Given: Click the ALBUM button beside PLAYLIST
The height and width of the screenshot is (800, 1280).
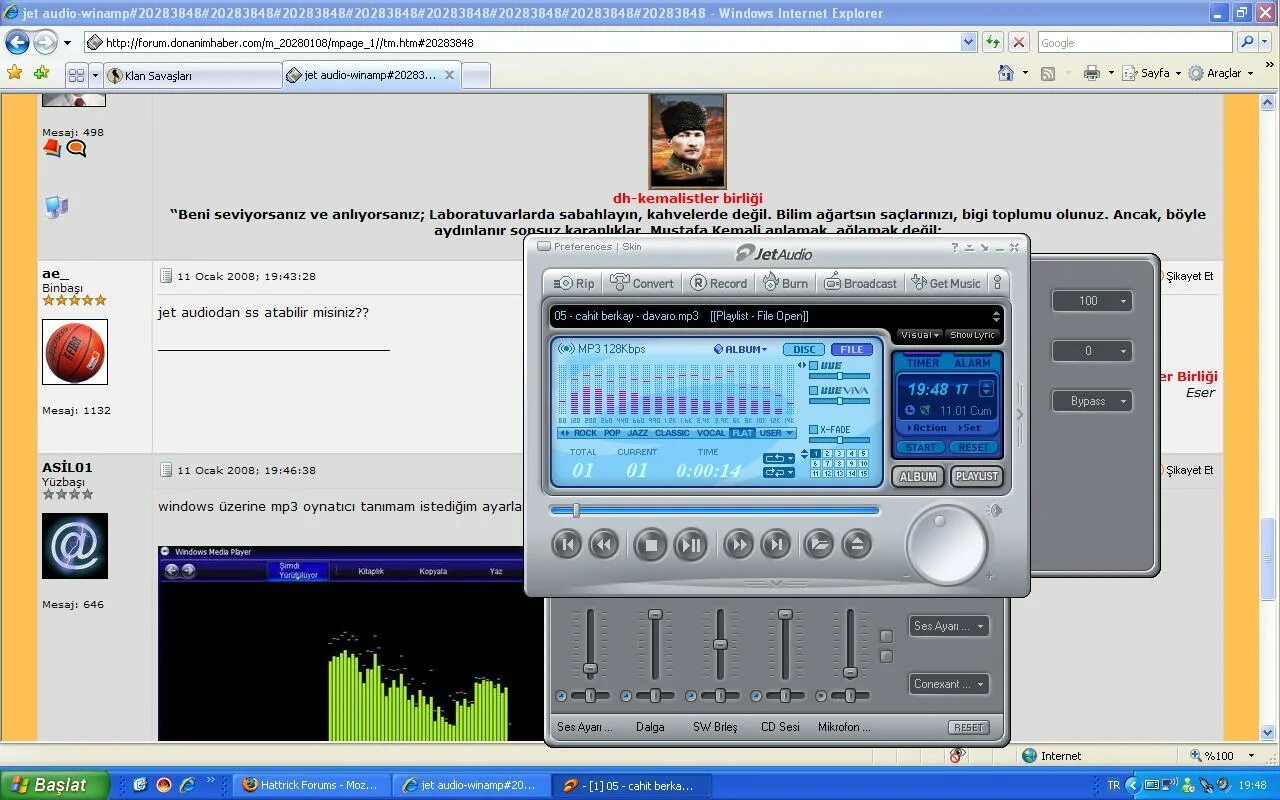Looking at the screenshot, I should pos(918,477).
